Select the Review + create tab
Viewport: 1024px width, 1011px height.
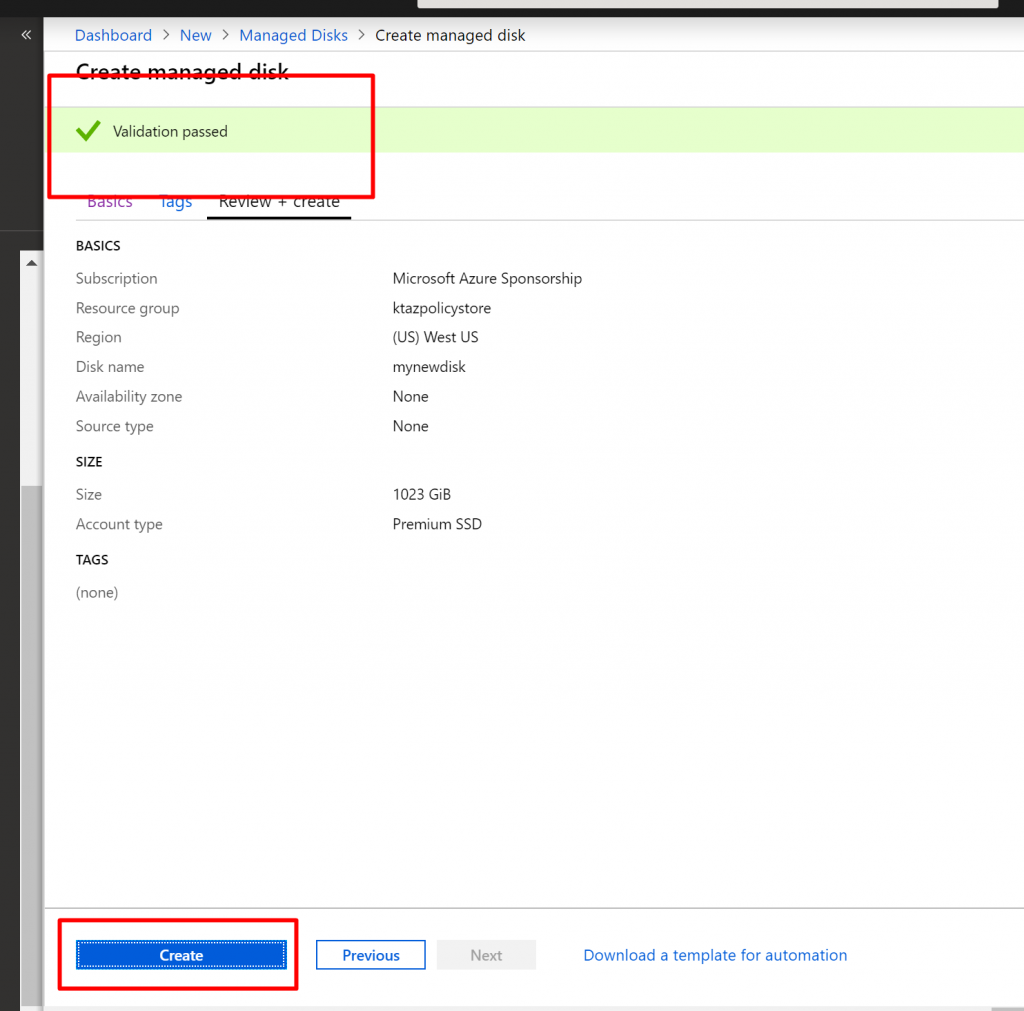click(279, 202)
